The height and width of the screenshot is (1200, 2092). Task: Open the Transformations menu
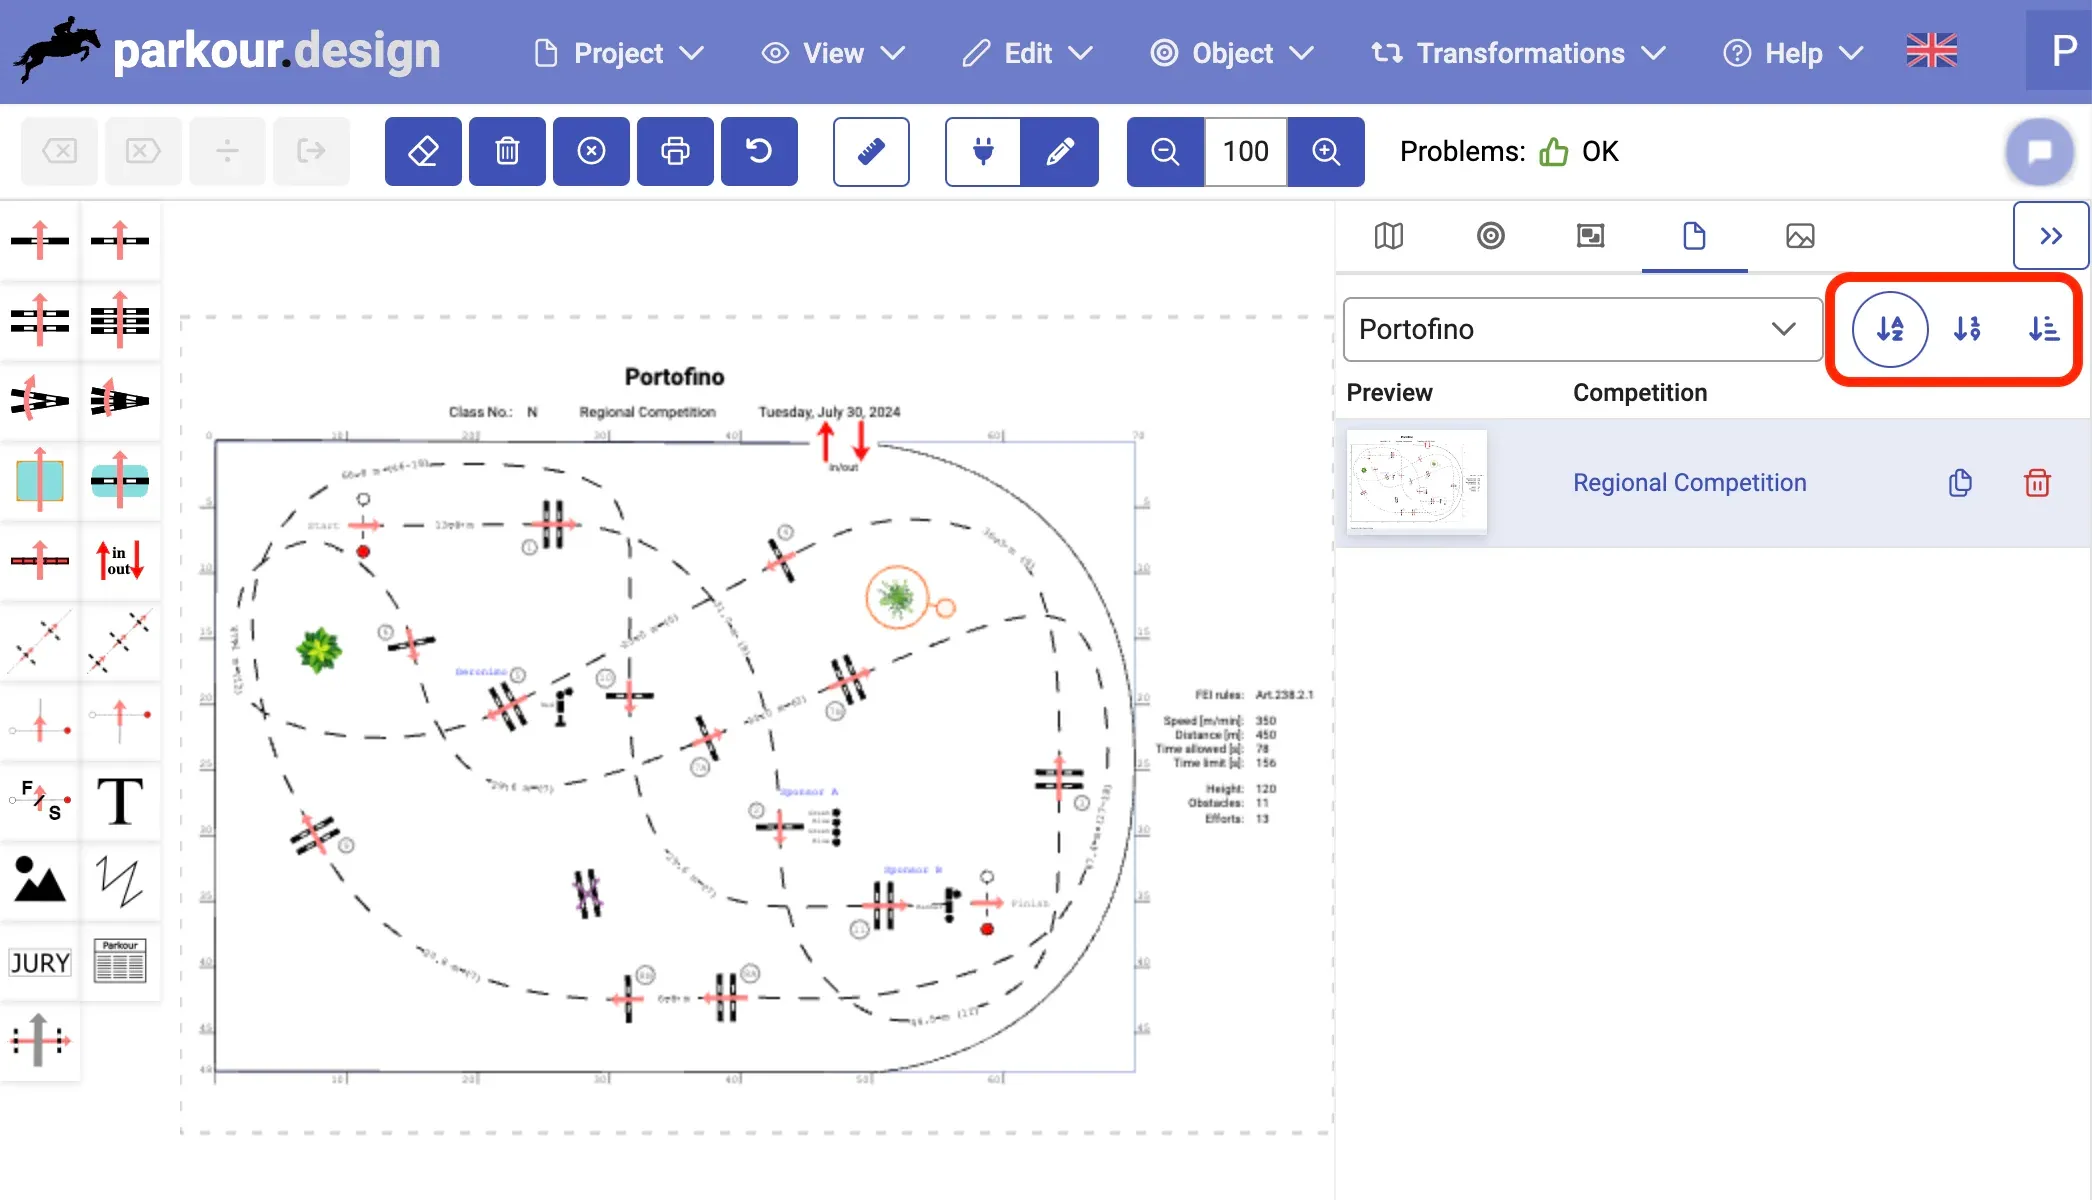1518,53
